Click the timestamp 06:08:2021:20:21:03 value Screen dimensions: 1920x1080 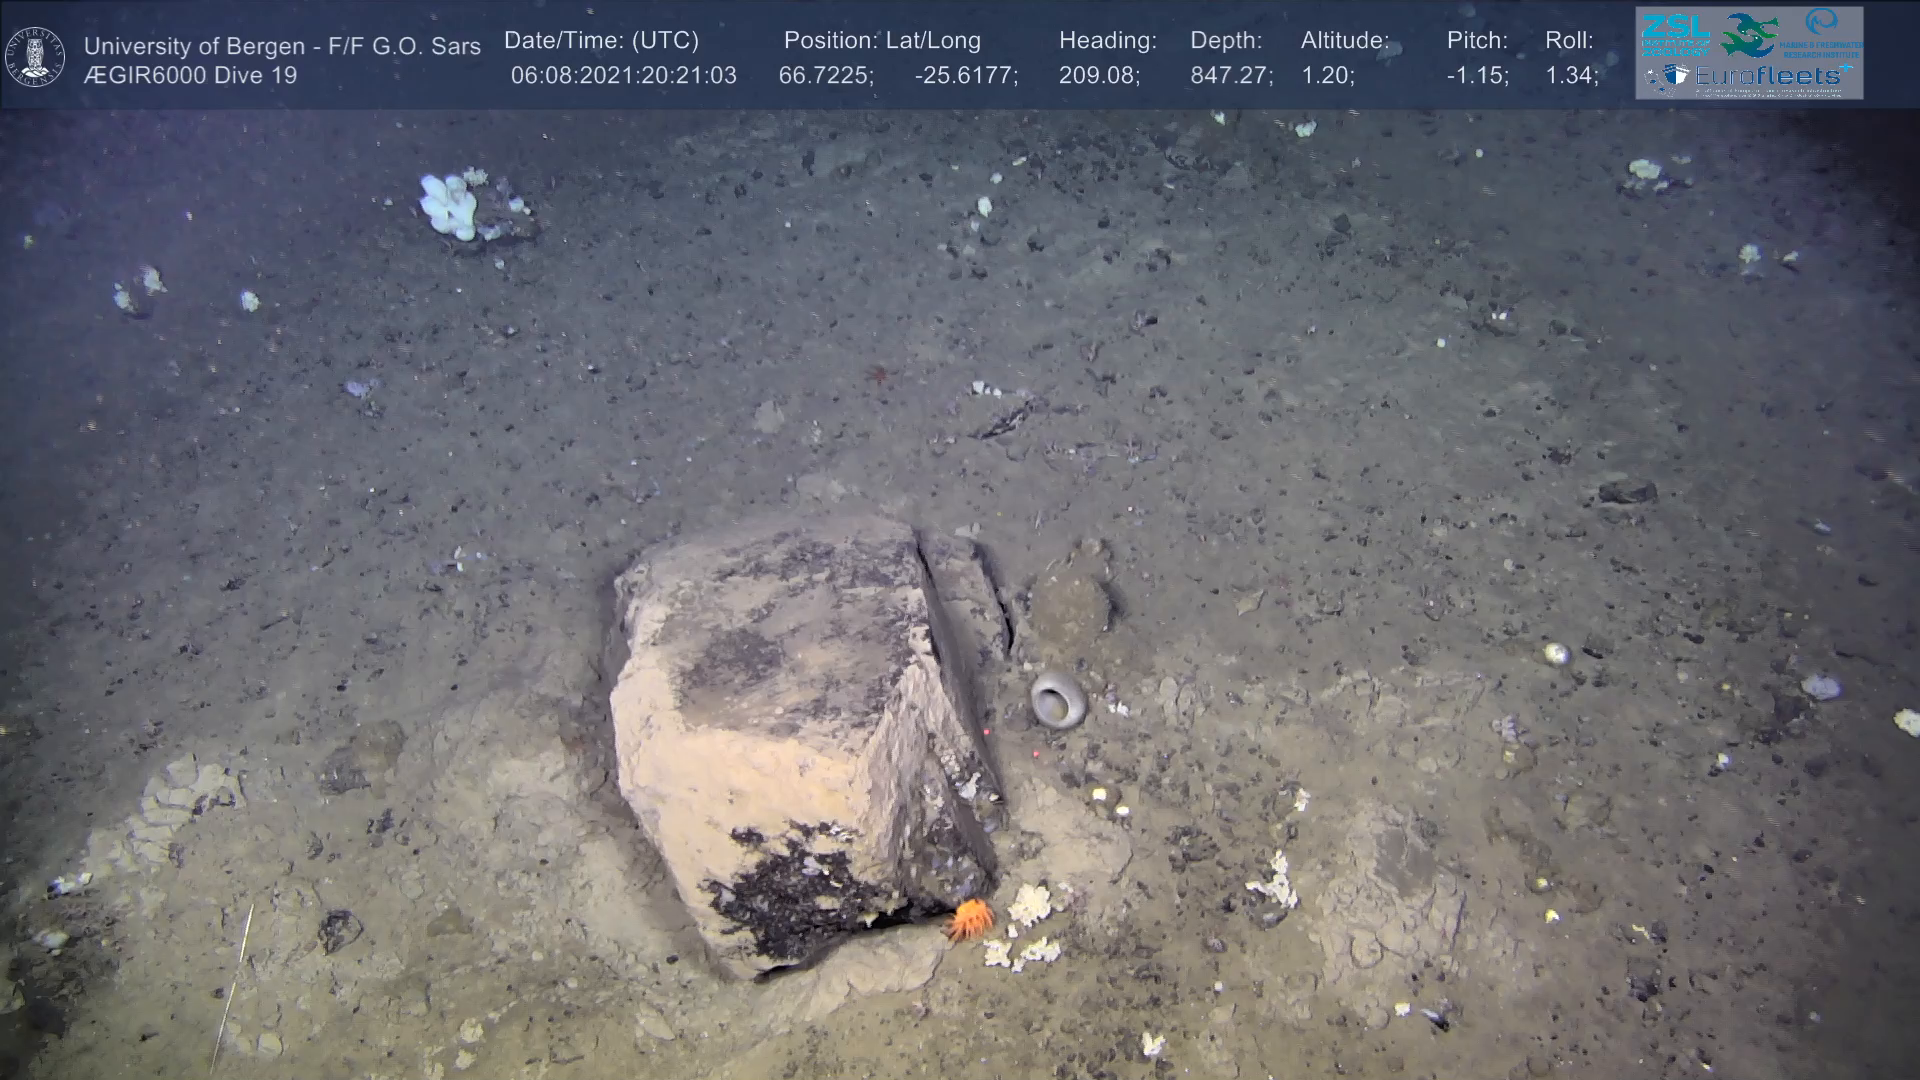[623, 76]
